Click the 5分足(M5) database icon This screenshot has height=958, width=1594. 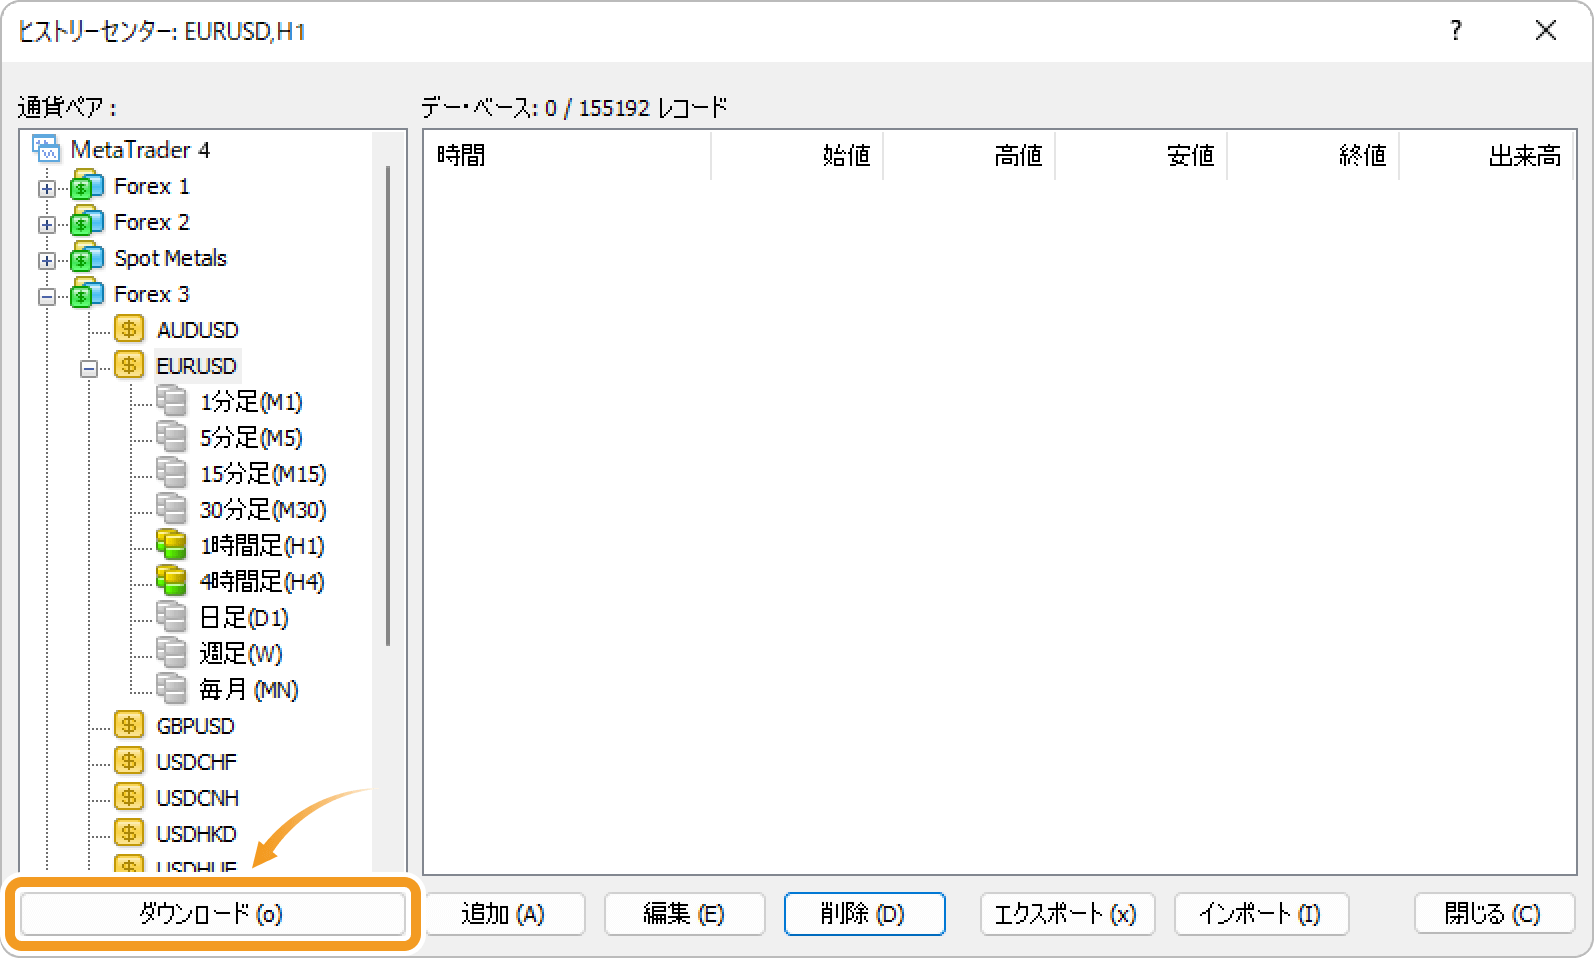[171, 437]
